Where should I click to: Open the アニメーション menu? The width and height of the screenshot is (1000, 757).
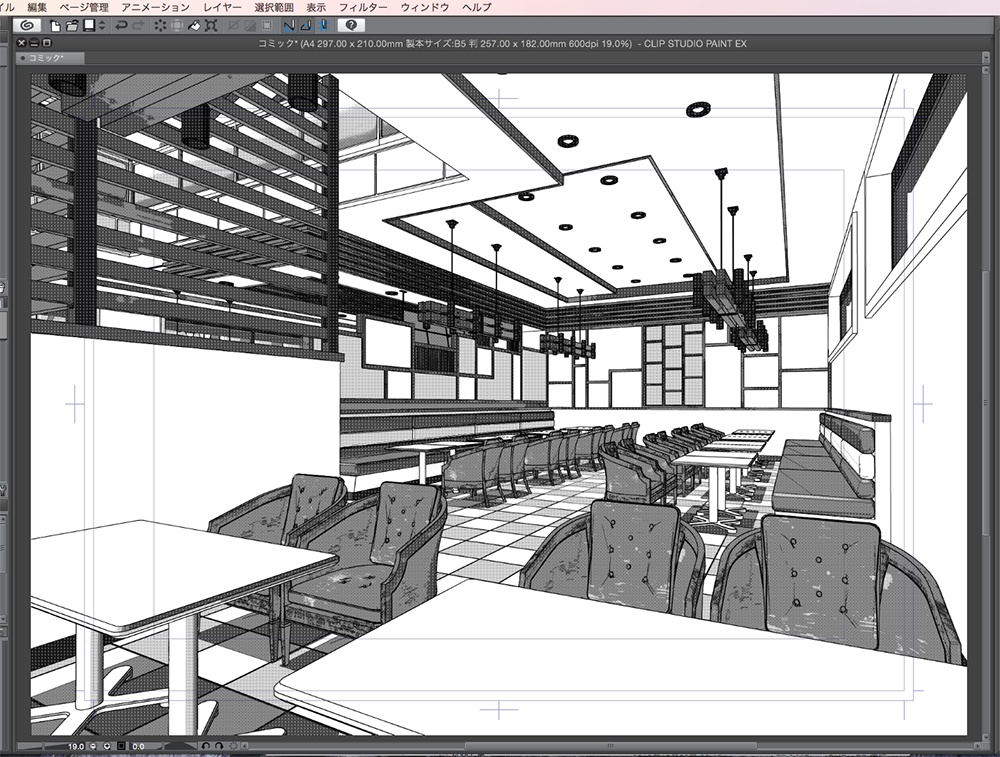pyautogui.click(x=156, y=8)
